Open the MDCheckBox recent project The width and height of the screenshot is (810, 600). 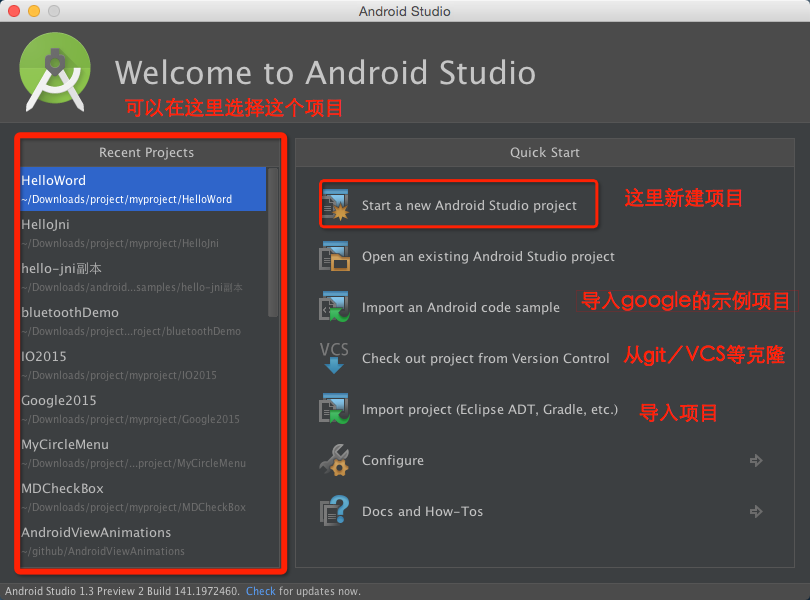pos(144,497)
